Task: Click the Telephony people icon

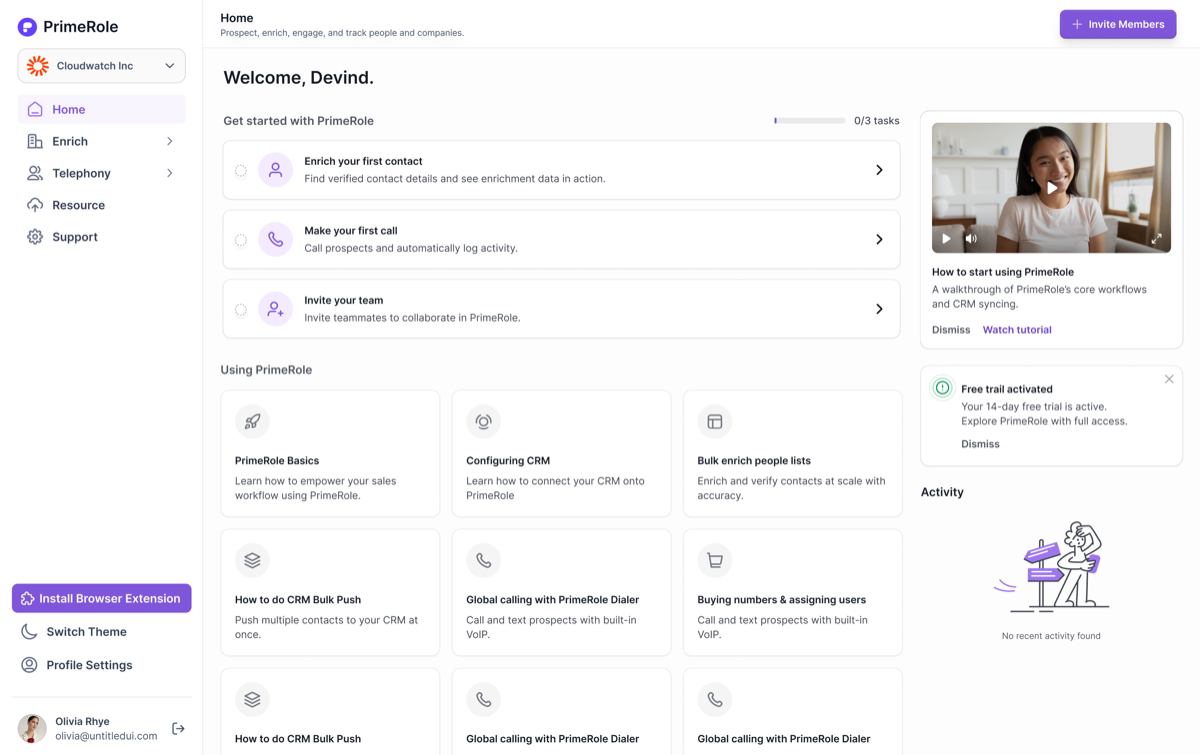Action: 35,173
